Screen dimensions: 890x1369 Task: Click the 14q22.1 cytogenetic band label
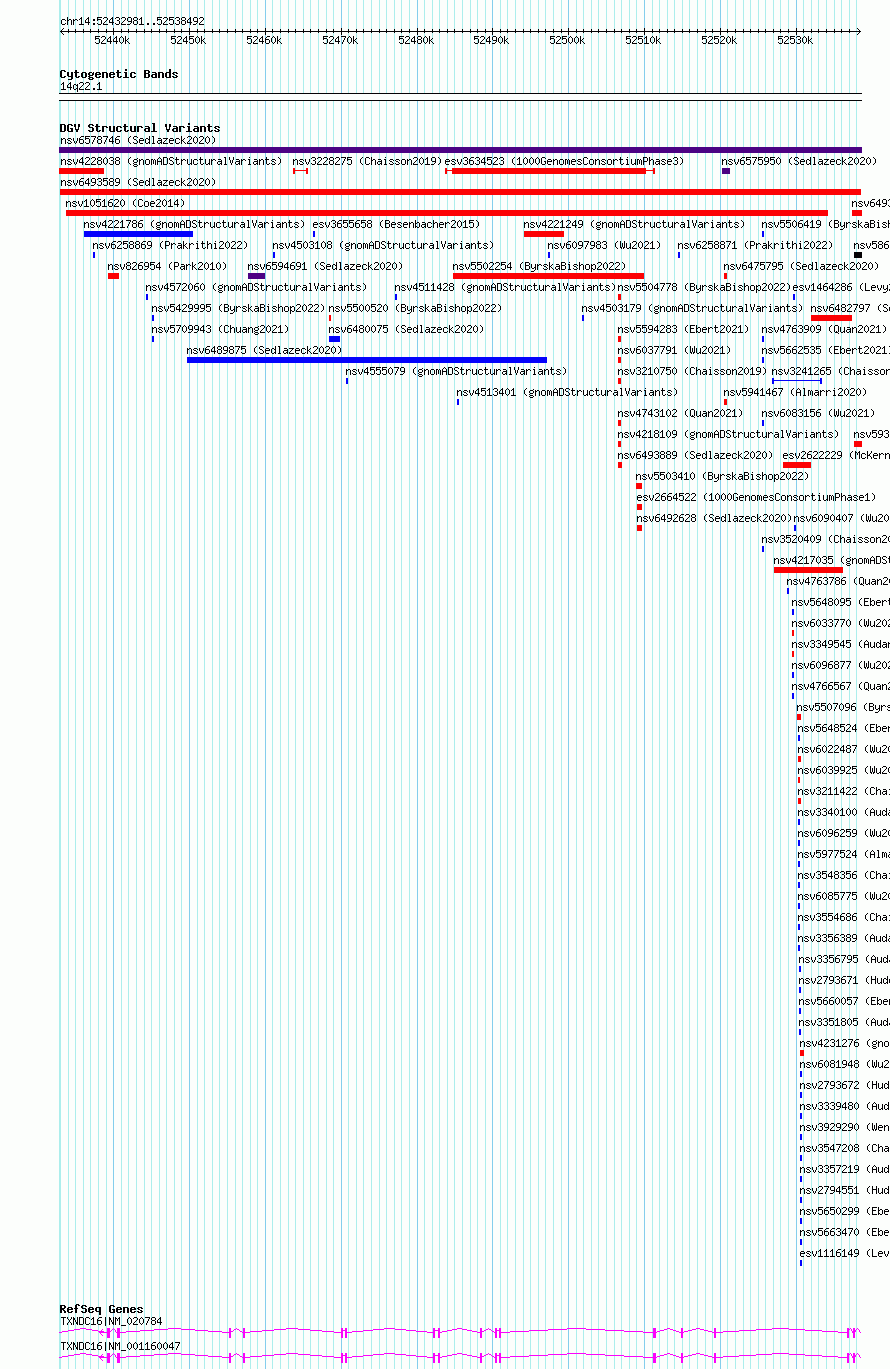click(81, 87)
